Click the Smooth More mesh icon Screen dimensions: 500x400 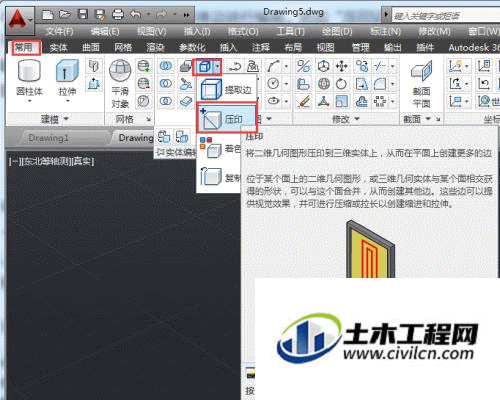pos(144,66)
